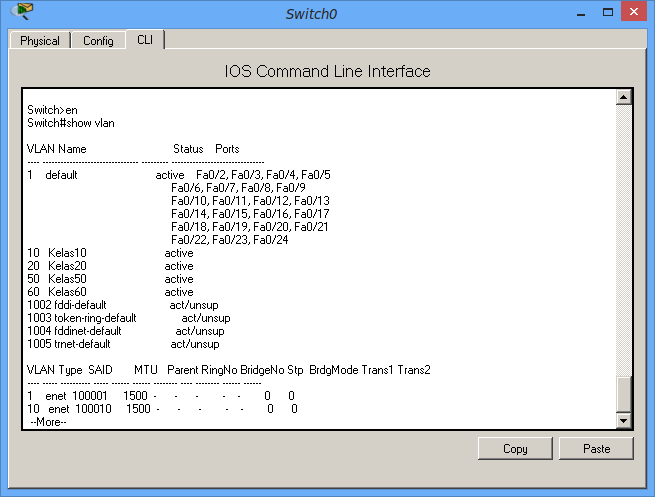Click the Switch0 window title text

coord(311,14)
